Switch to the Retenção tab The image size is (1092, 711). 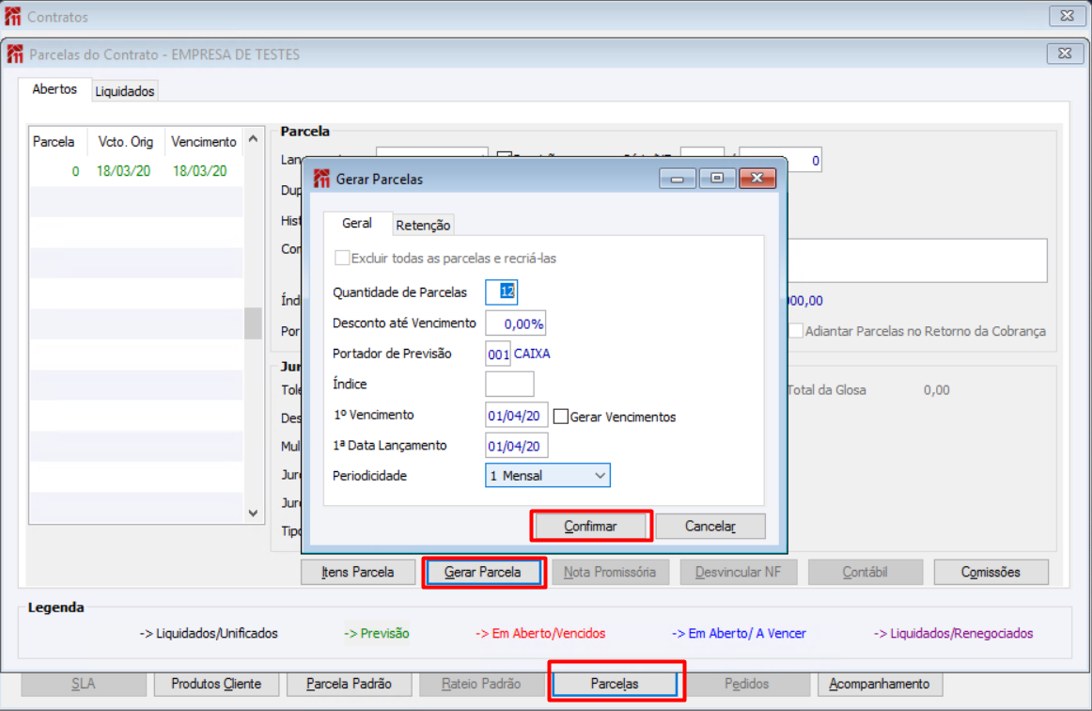pos(423,225)
